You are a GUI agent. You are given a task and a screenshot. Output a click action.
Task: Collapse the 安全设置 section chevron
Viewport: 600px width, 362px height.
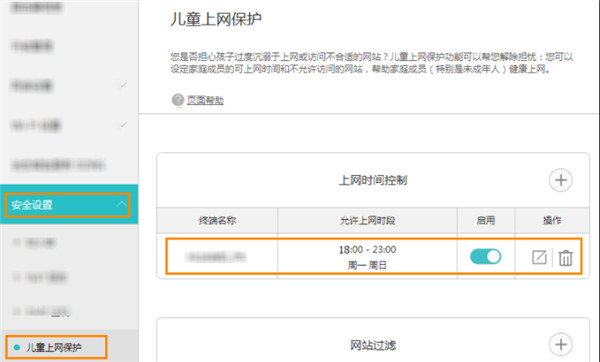tap(122, 204)
